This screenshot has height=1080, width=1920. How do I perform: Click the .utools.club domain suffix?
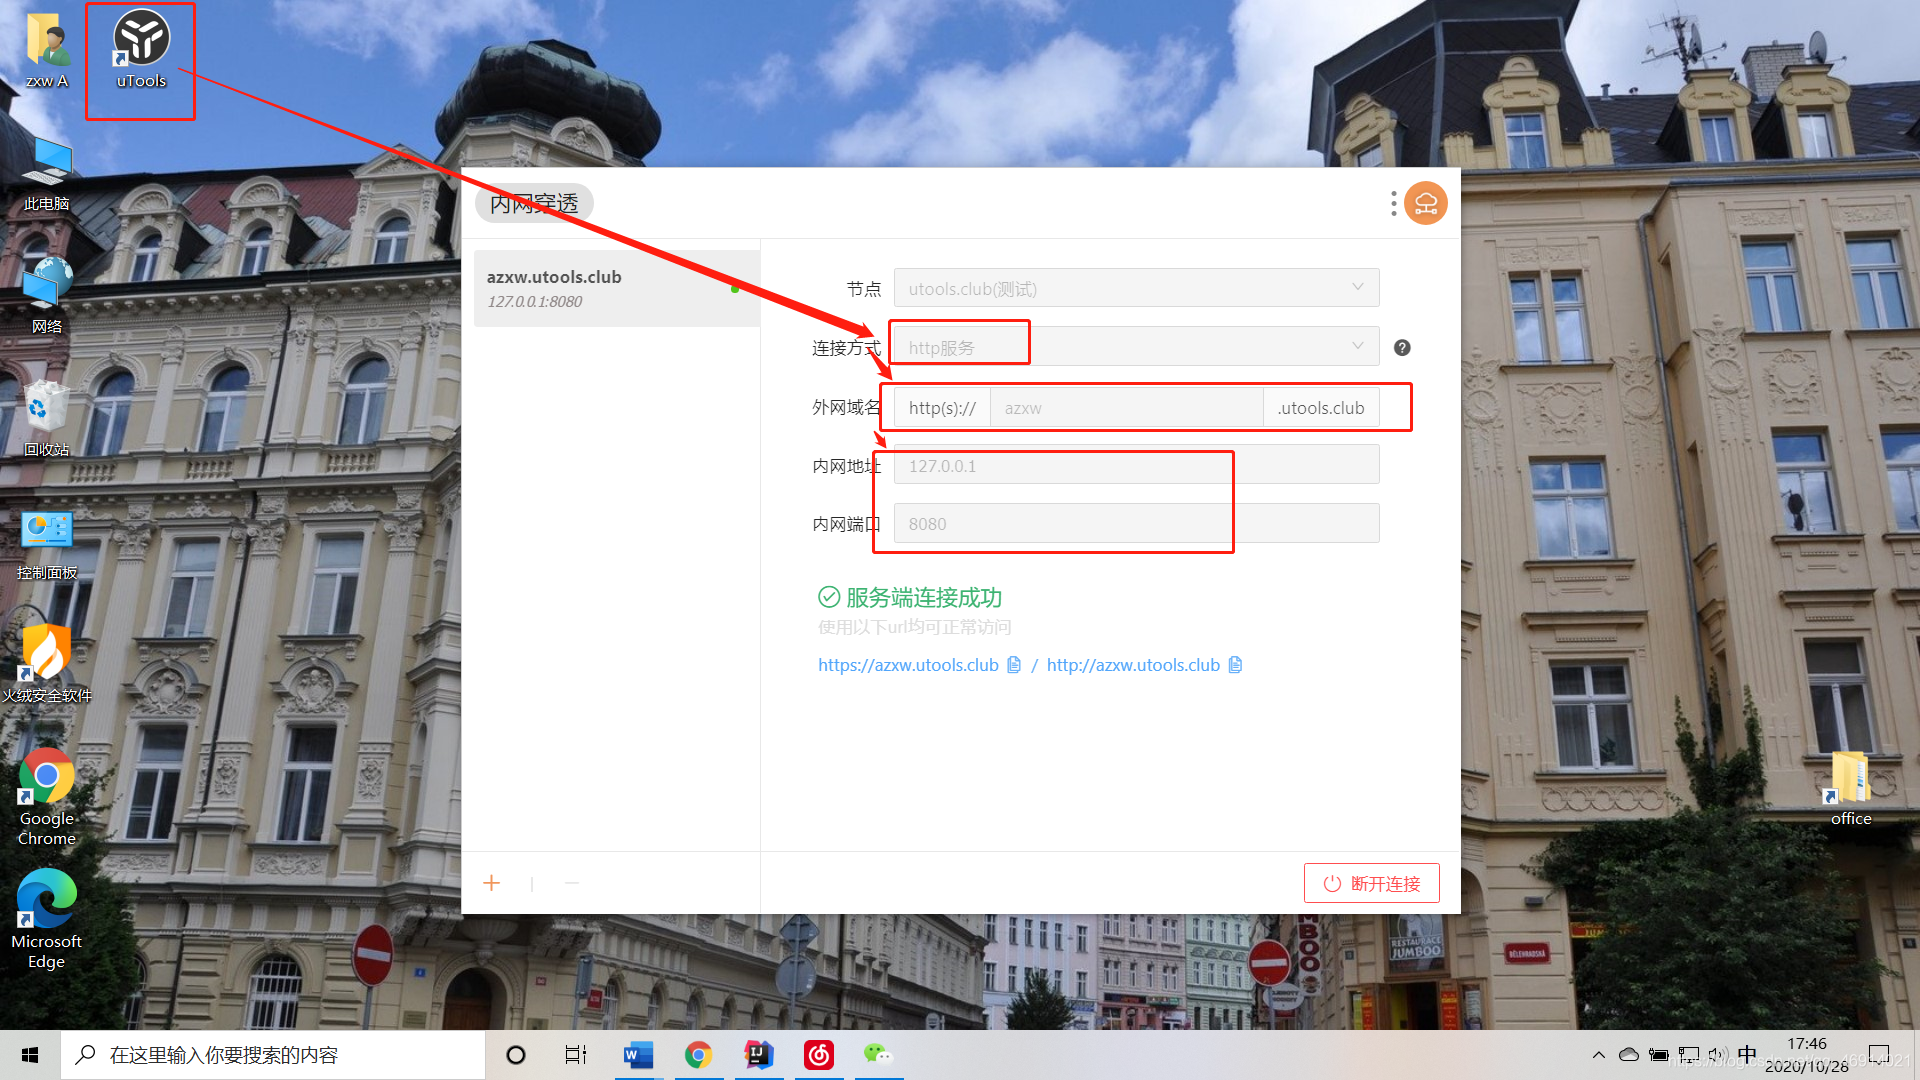pos(1320,407)
